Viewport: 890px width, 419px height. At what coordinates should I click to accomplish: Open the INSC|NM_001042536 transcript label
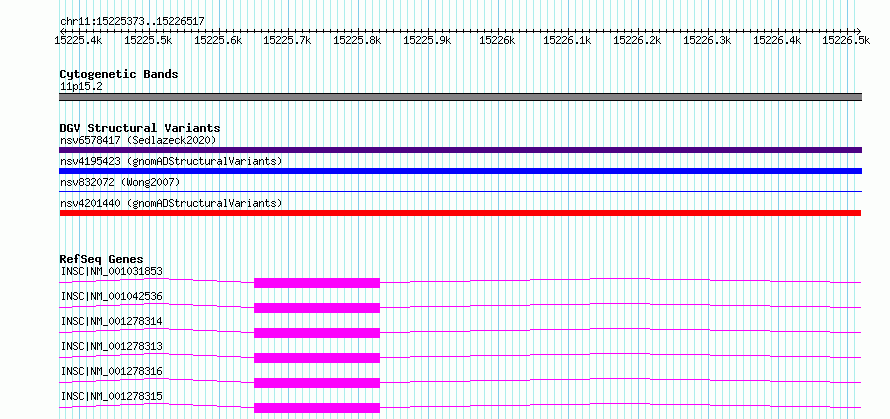pyautogui.click(x=111, y=296)
